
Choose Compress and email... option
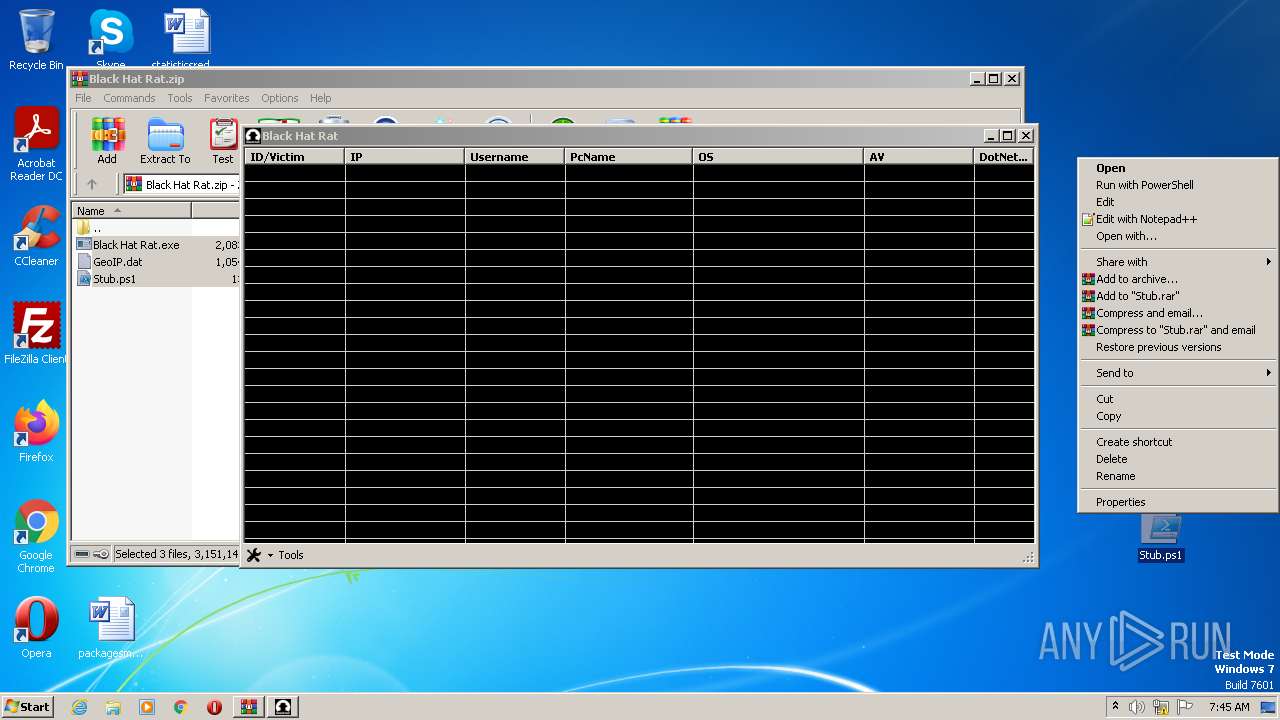[1177, 313]
